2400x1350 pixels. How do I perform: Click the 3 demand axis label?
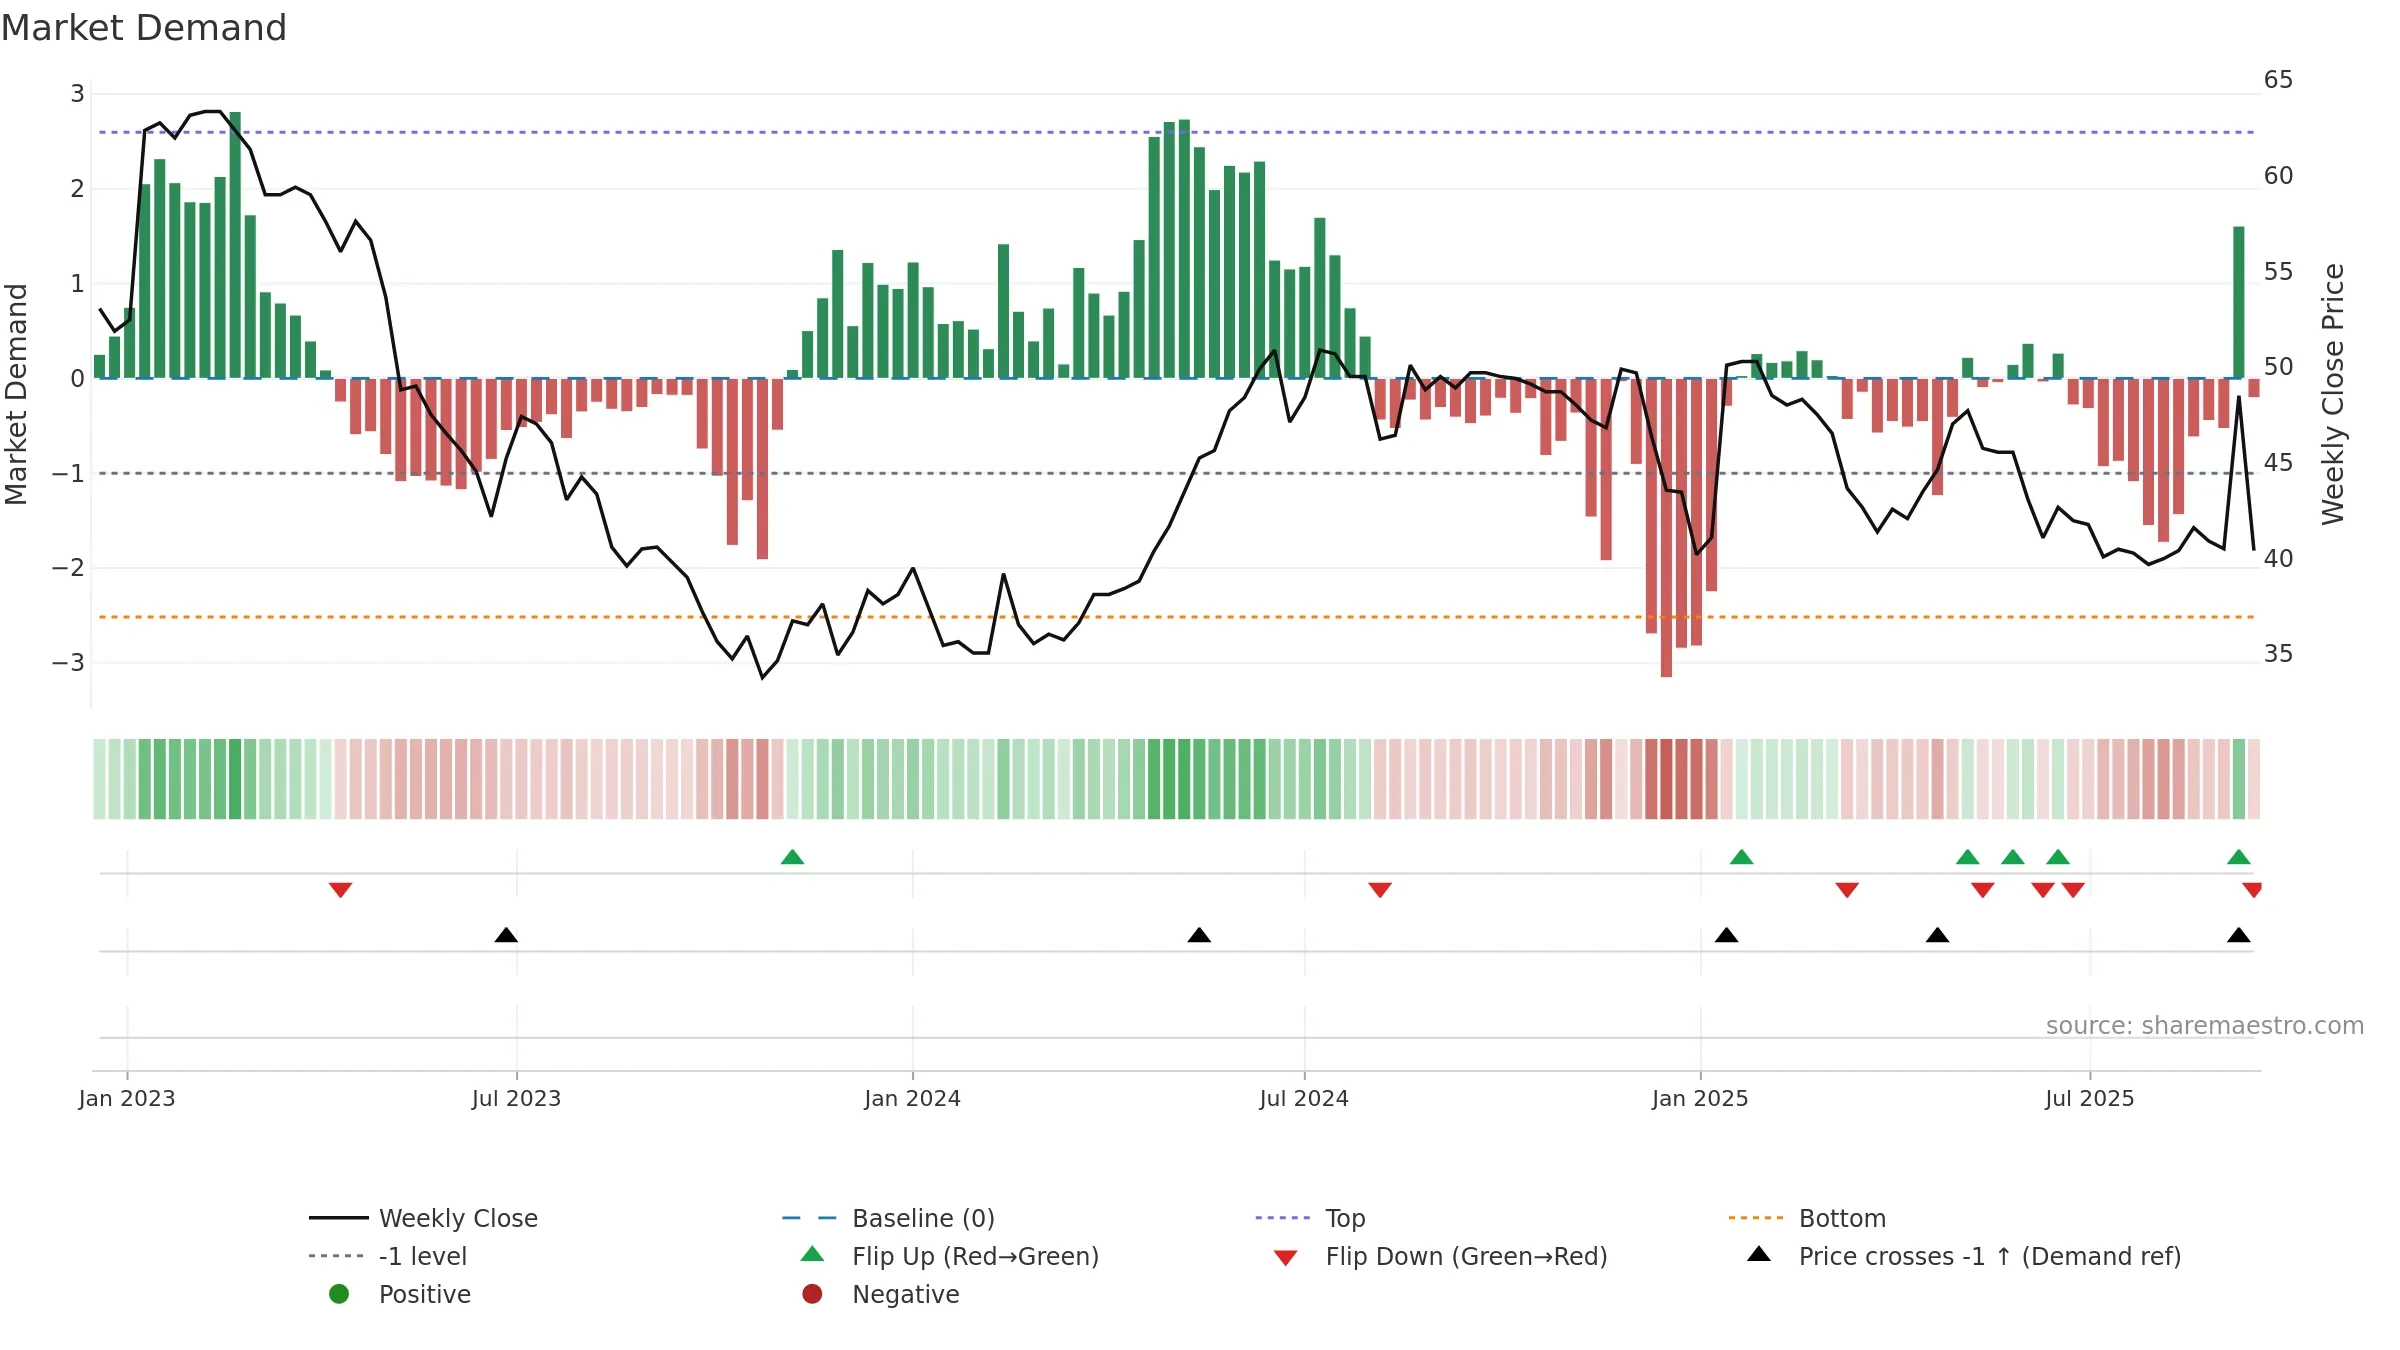pos(77,94)
